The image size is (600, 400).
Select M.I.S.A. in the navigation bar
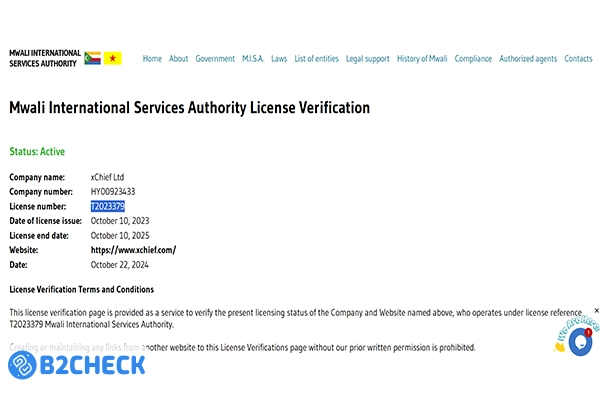253,59
